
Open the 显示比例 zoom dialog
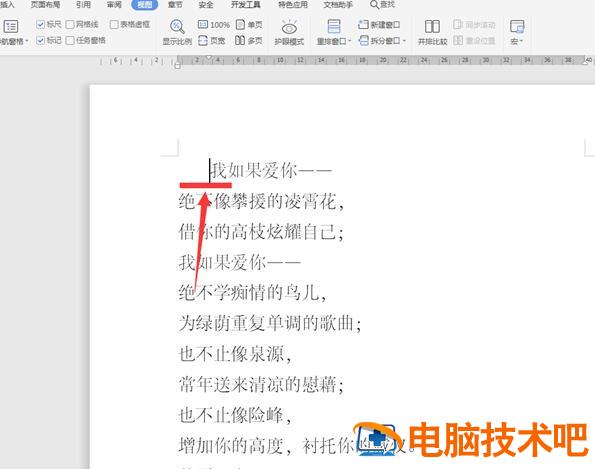pyautogui.click(x=177, y=32)
